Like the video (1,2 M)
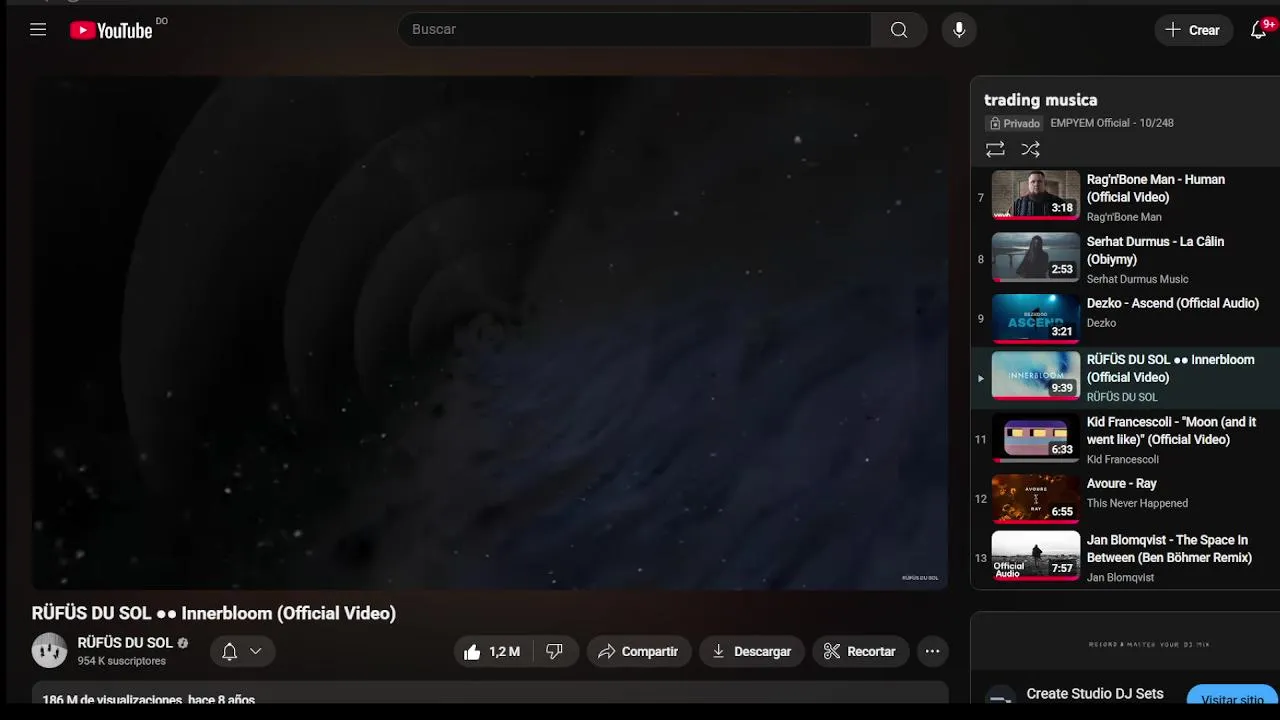 (491, 651)
